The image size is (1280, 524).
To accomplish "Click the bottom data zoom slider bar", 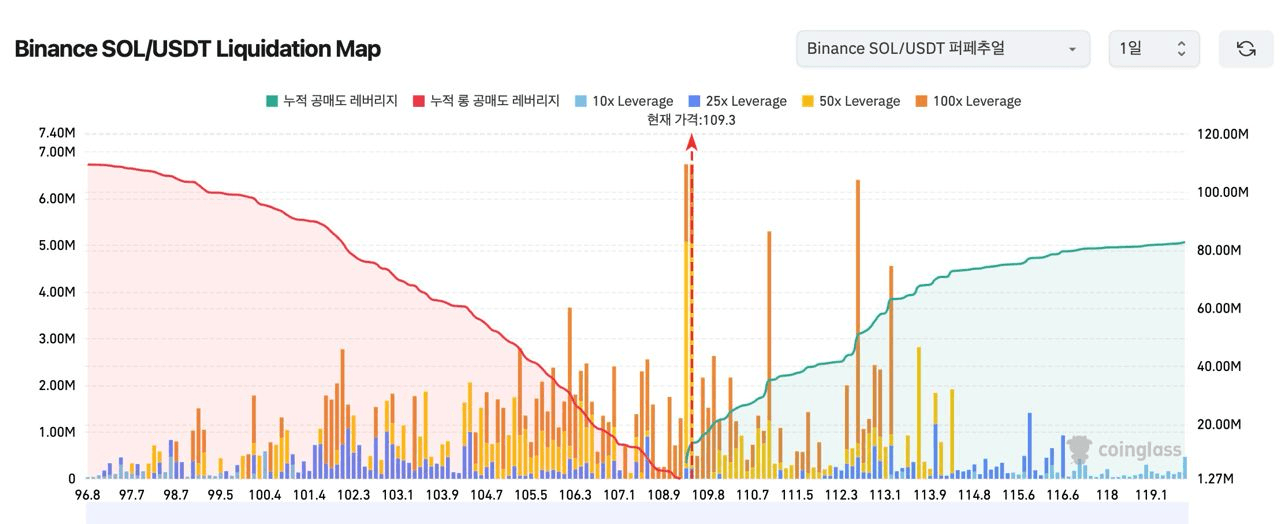I will (x=636, y=515).
